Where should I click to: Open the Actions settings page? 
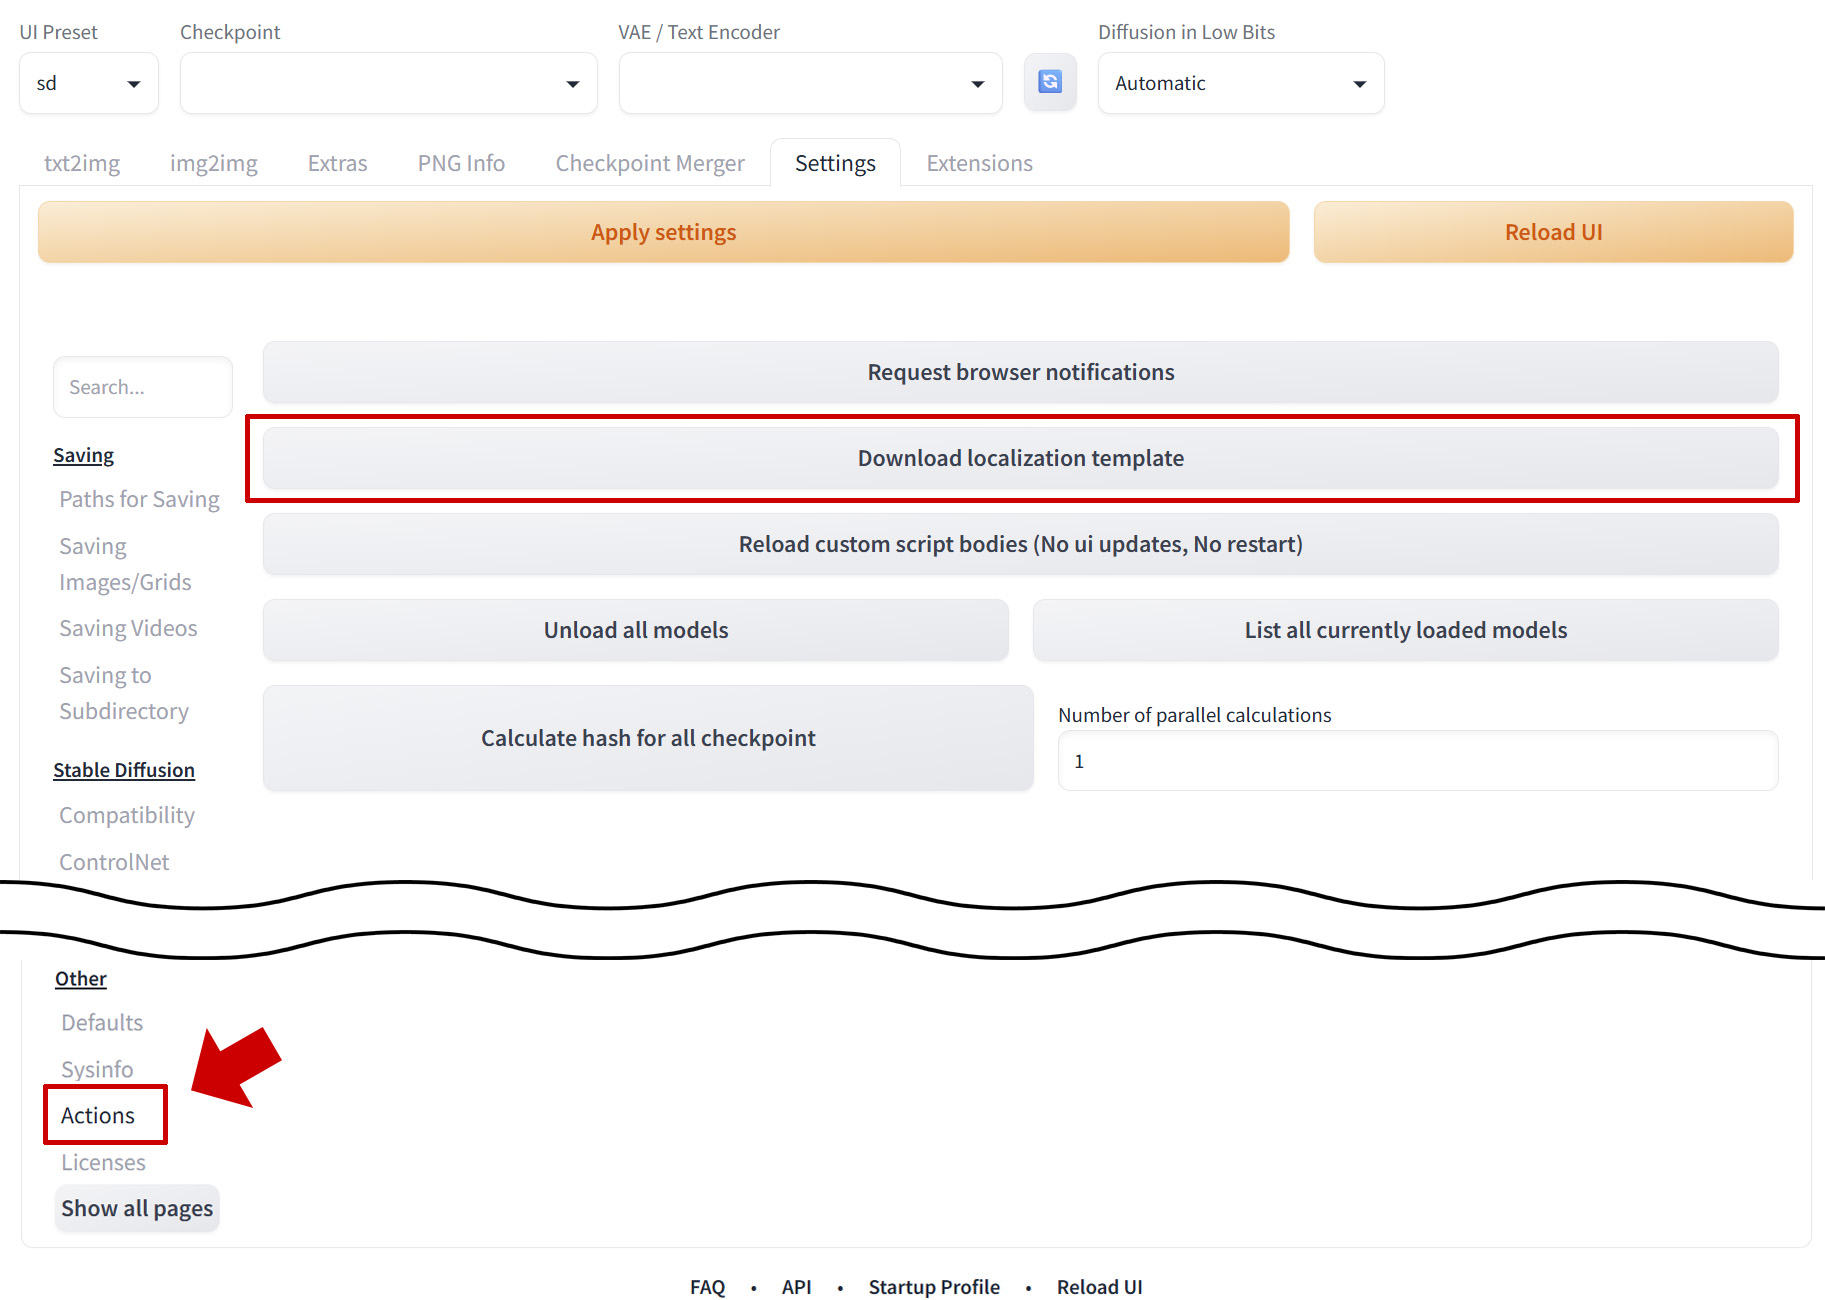tap(98, 1115)
